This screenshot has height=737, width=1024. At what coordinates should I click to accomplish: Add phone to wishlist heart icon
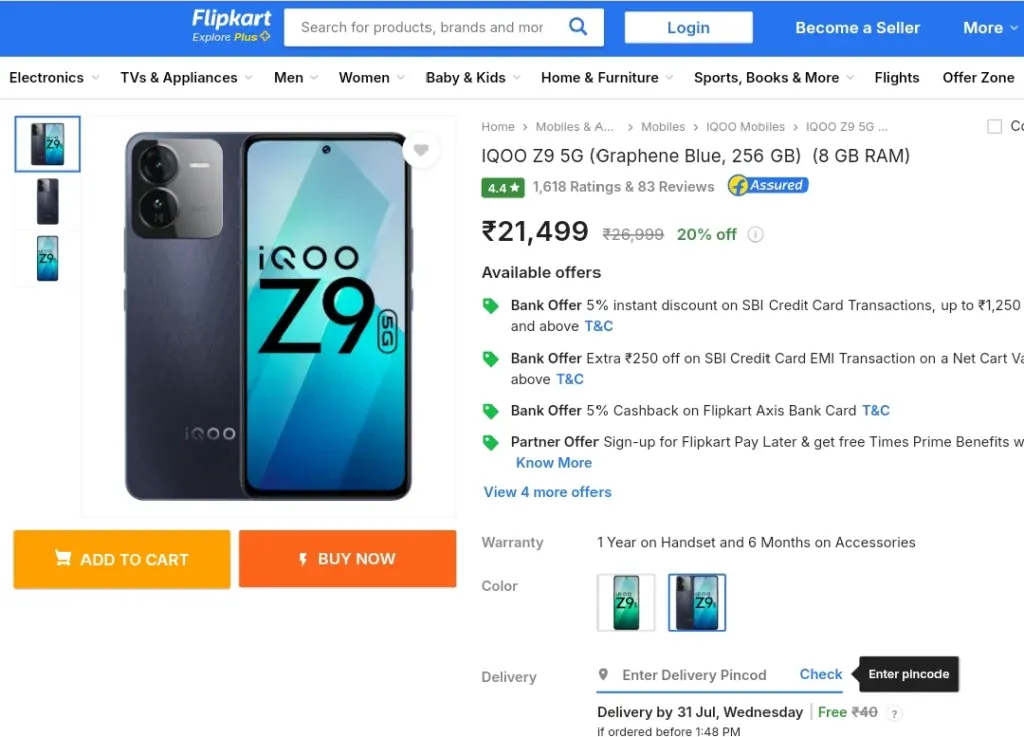coord(421,150)
